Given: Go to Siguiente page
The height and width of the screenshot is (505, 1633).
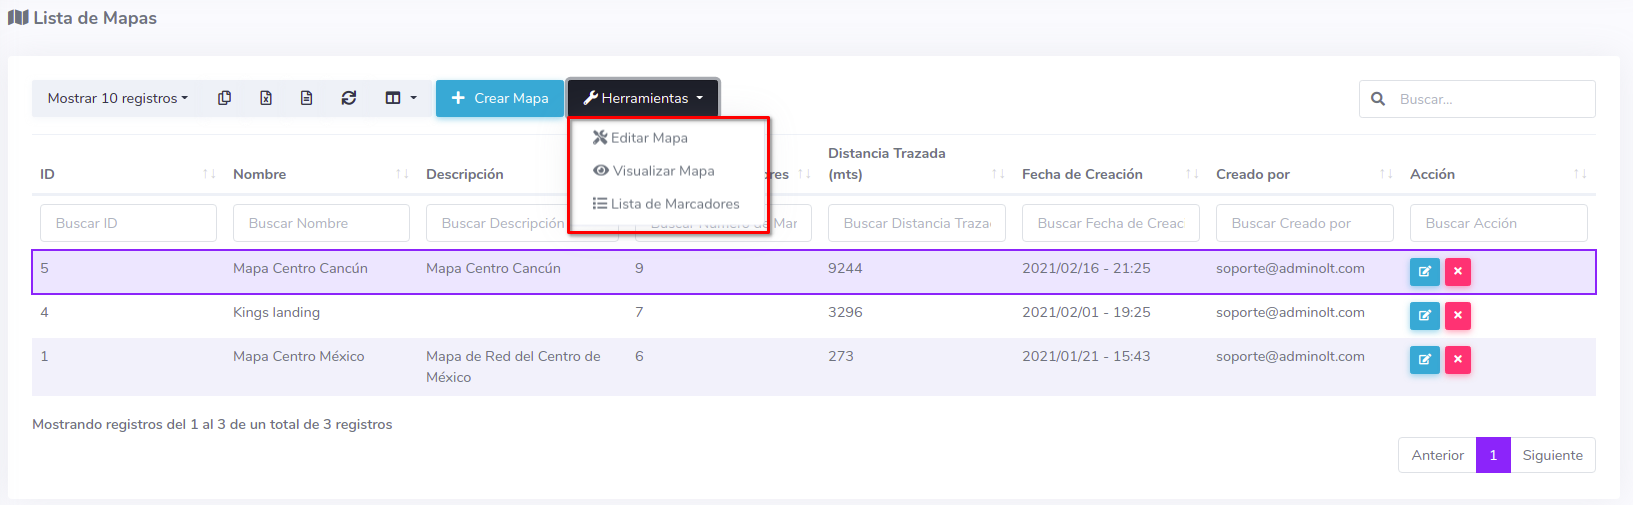Looking at the screenshot, I should point(1552,455).
